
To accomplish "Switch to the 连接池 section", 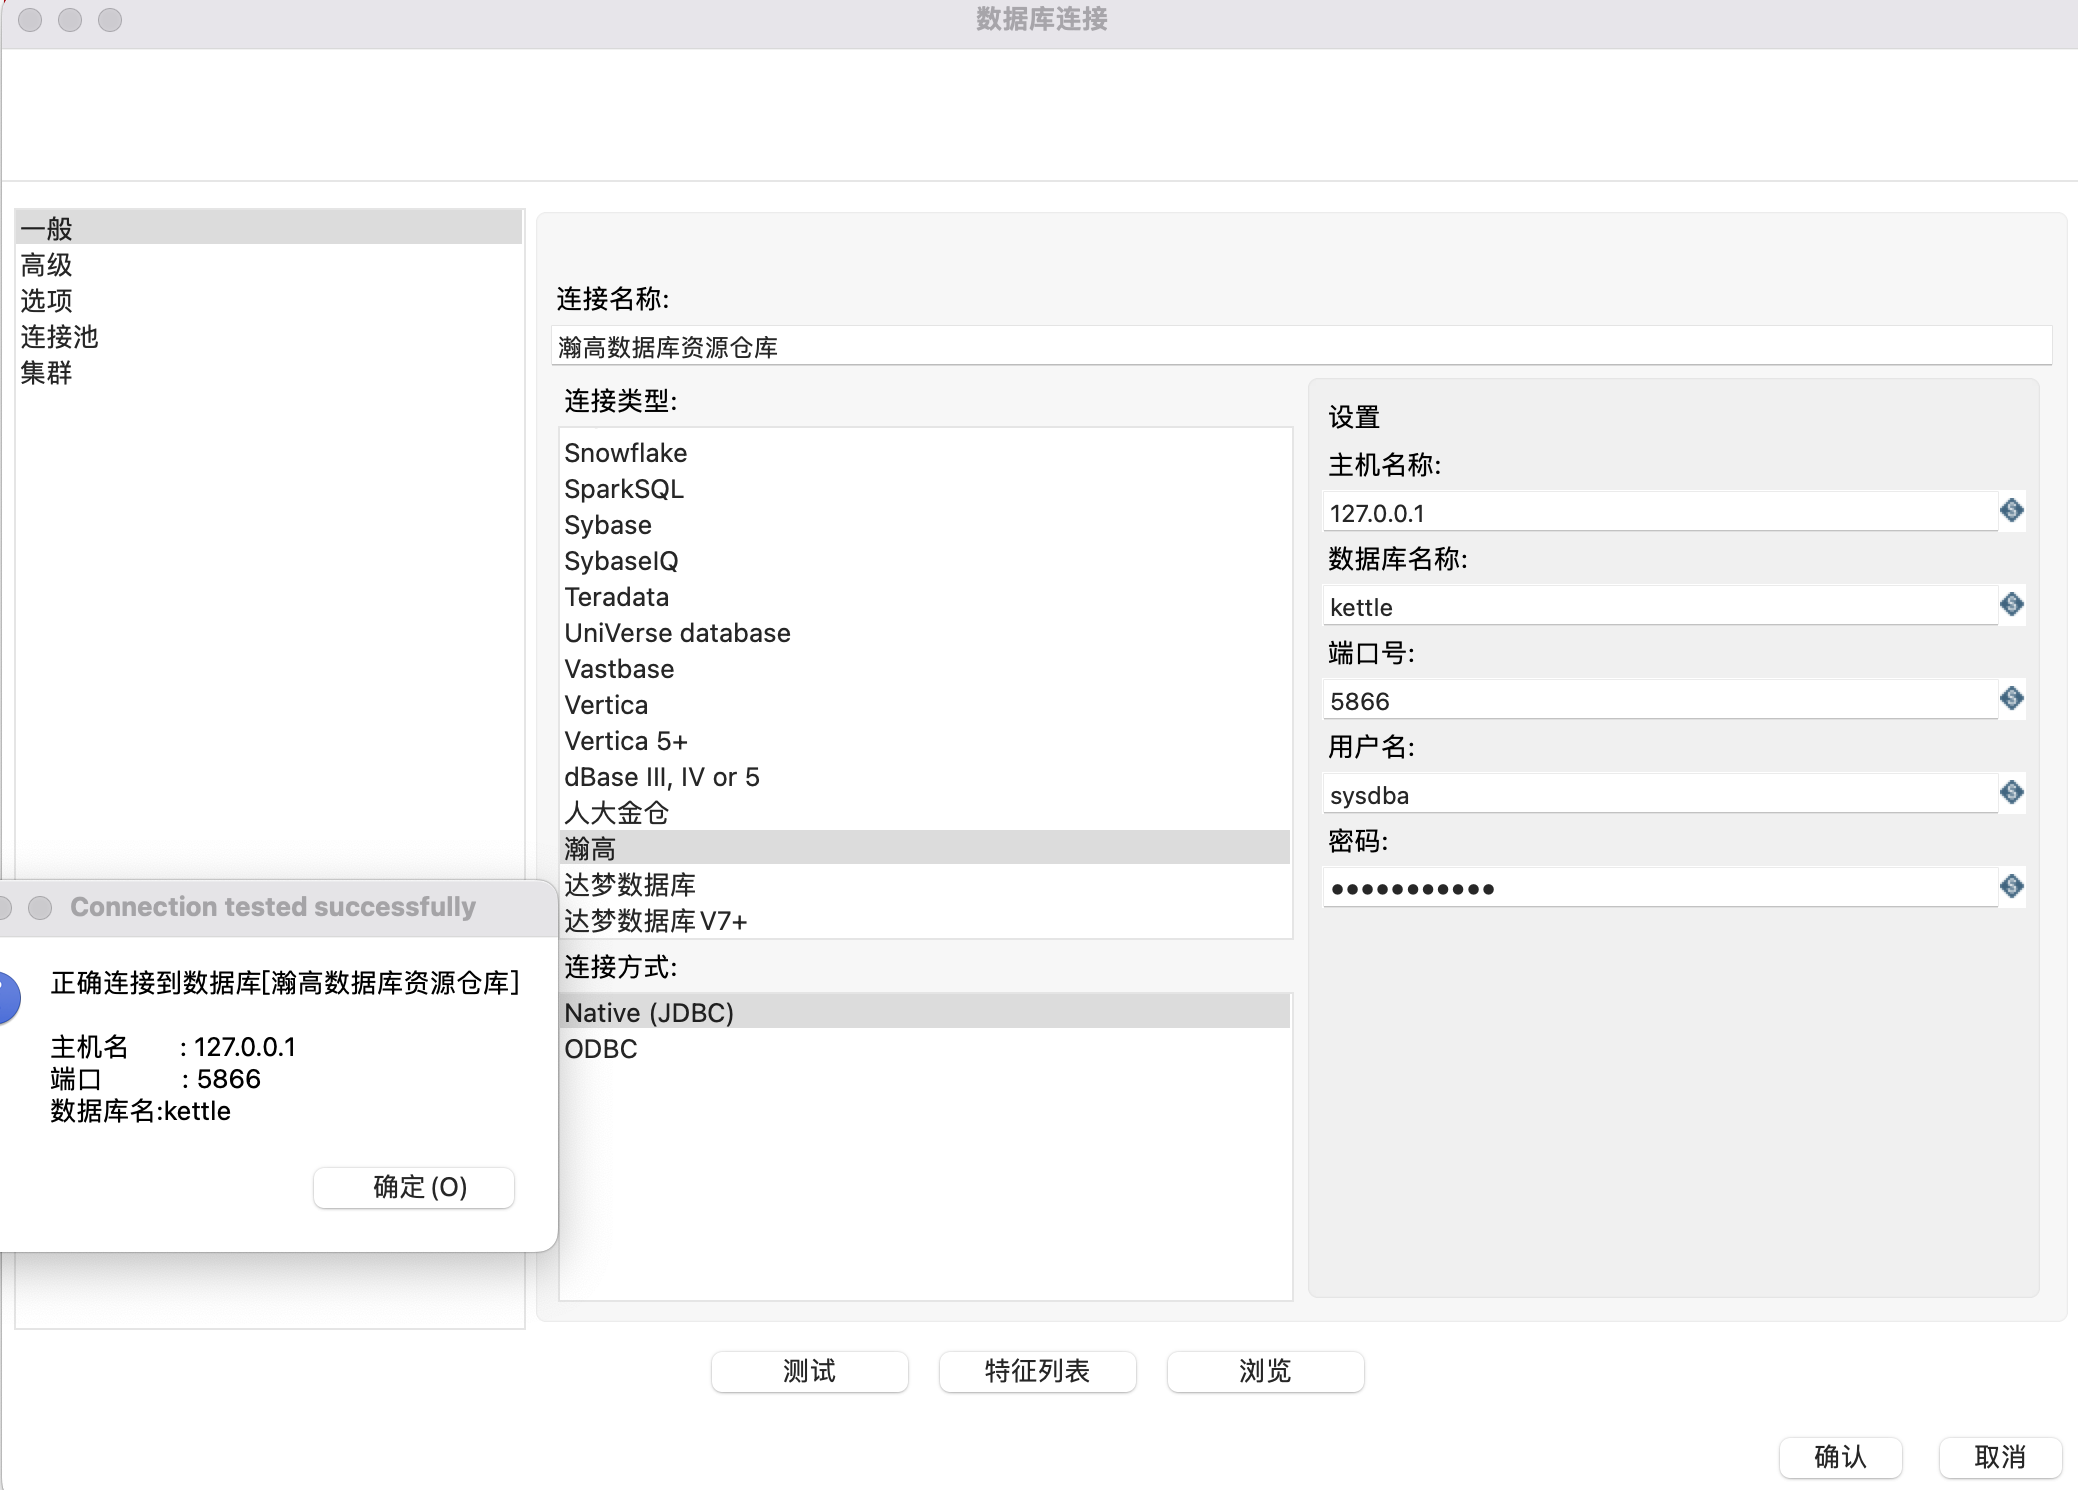I will 59,337.
